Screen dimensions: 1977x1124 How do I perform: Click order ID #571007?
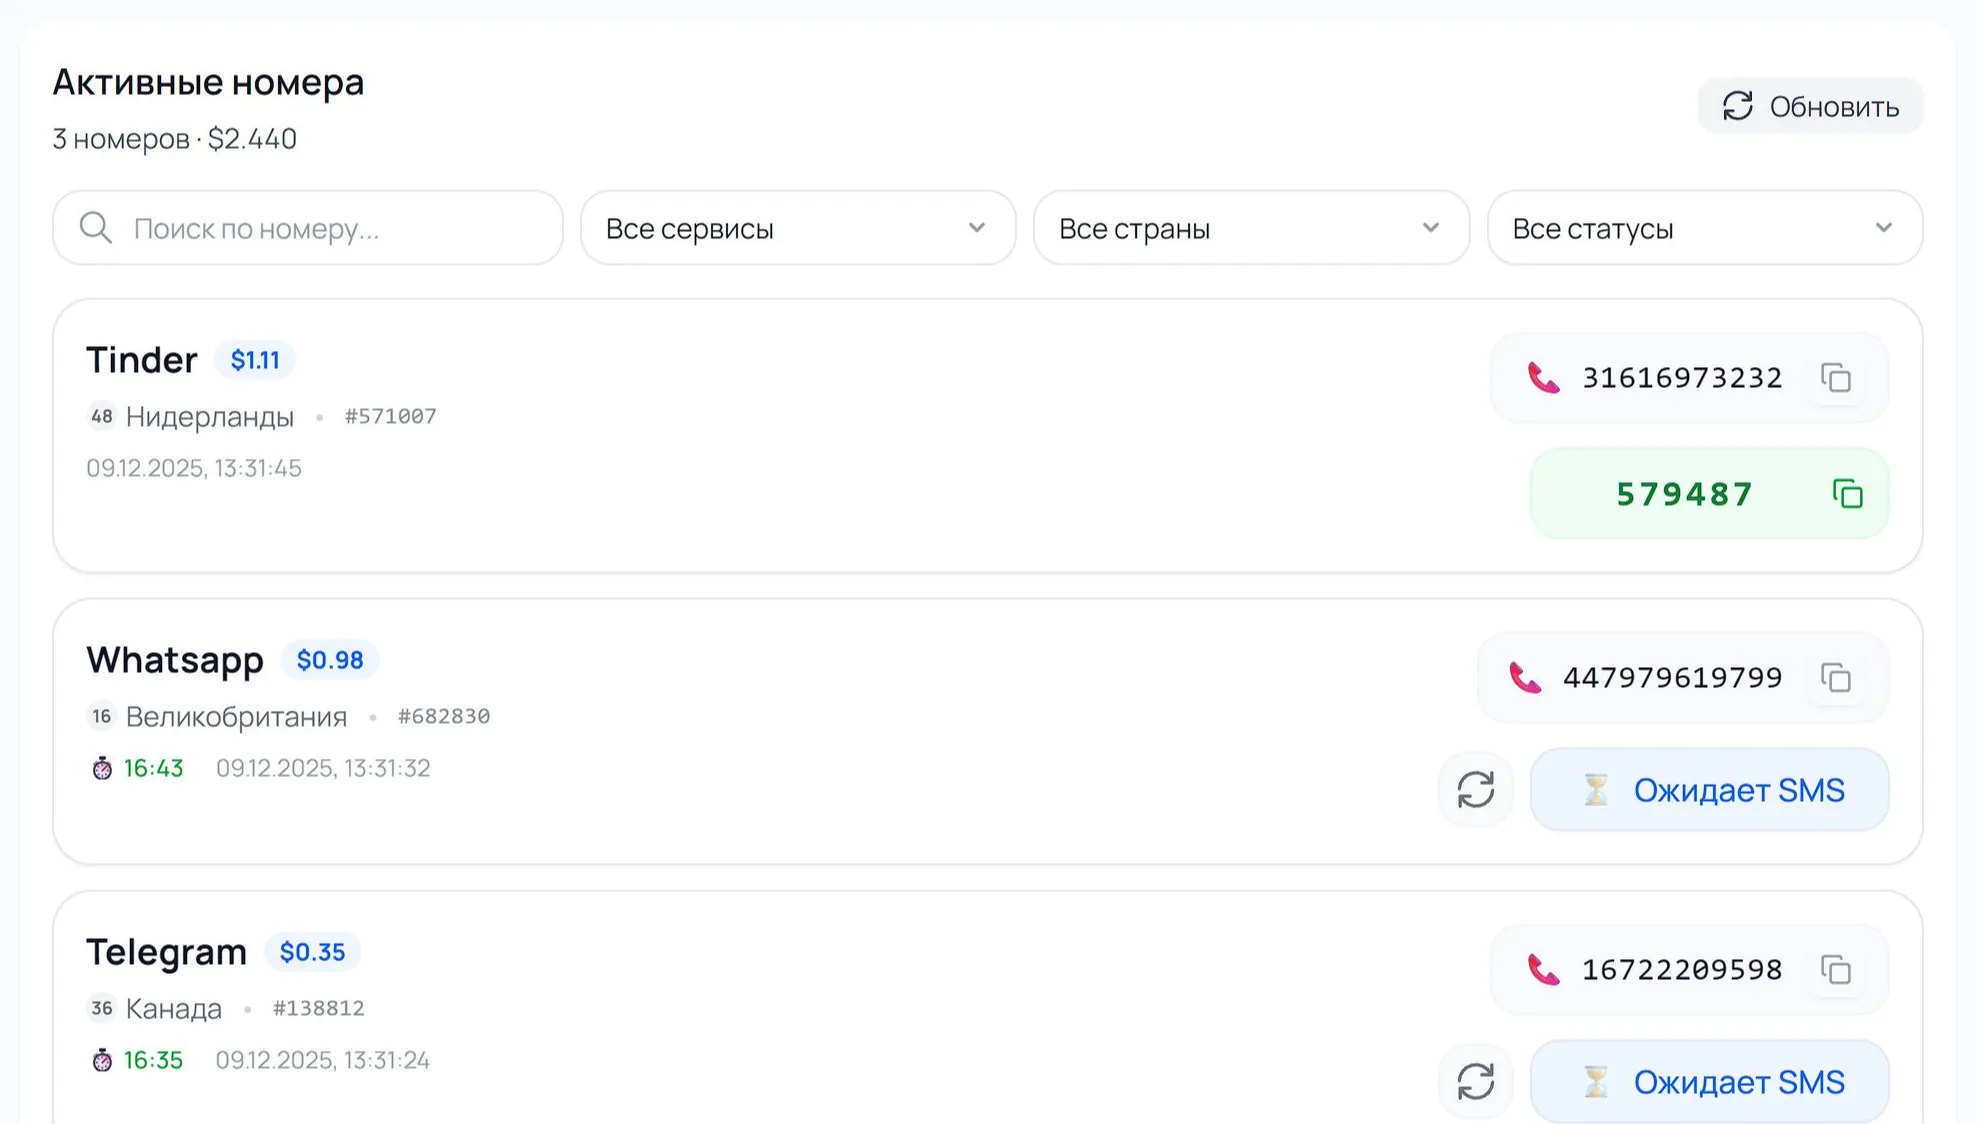390,416
